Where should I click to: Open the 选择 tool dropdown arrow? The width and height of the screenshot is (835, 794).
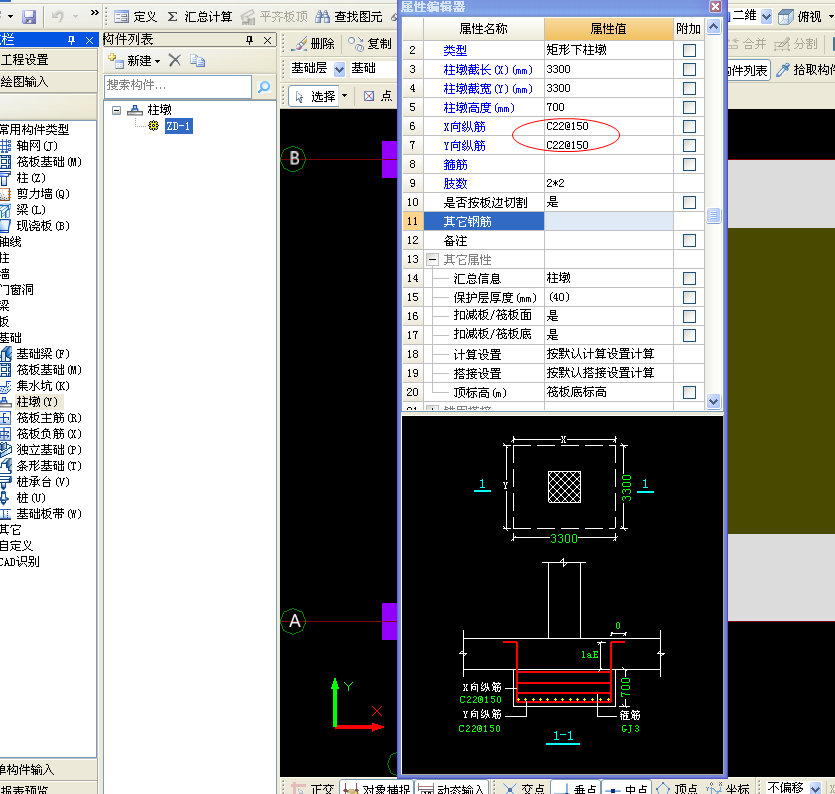pyautogui.click(x=344, y=96)
